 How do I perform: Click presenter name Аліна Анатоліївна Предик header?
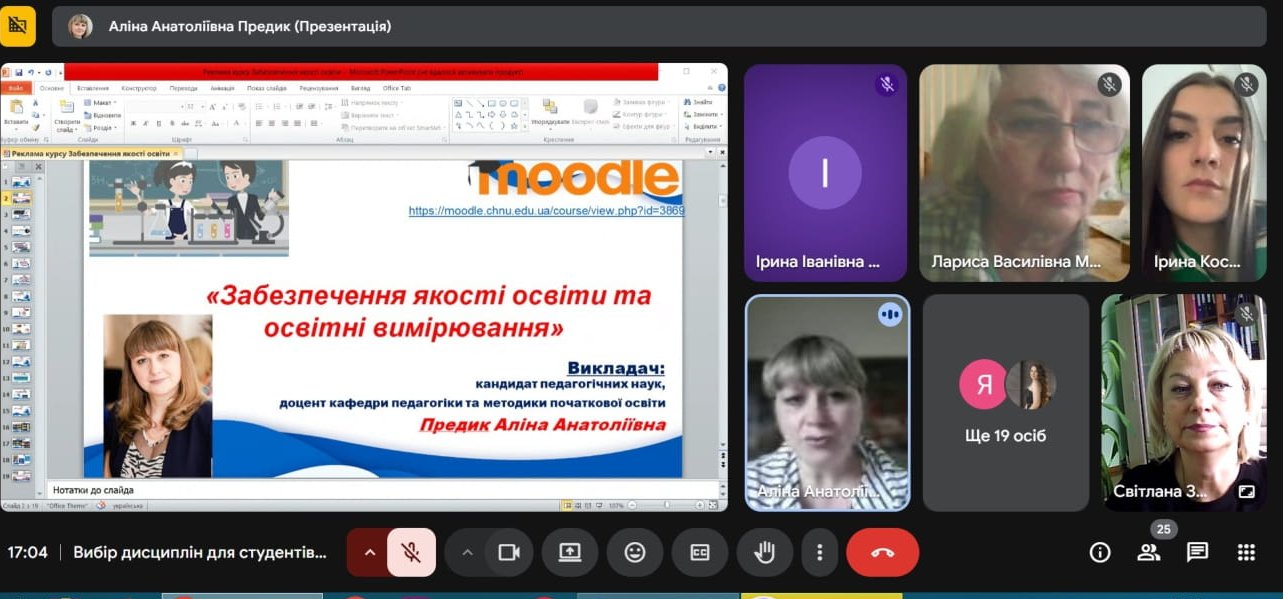point(250,27)
